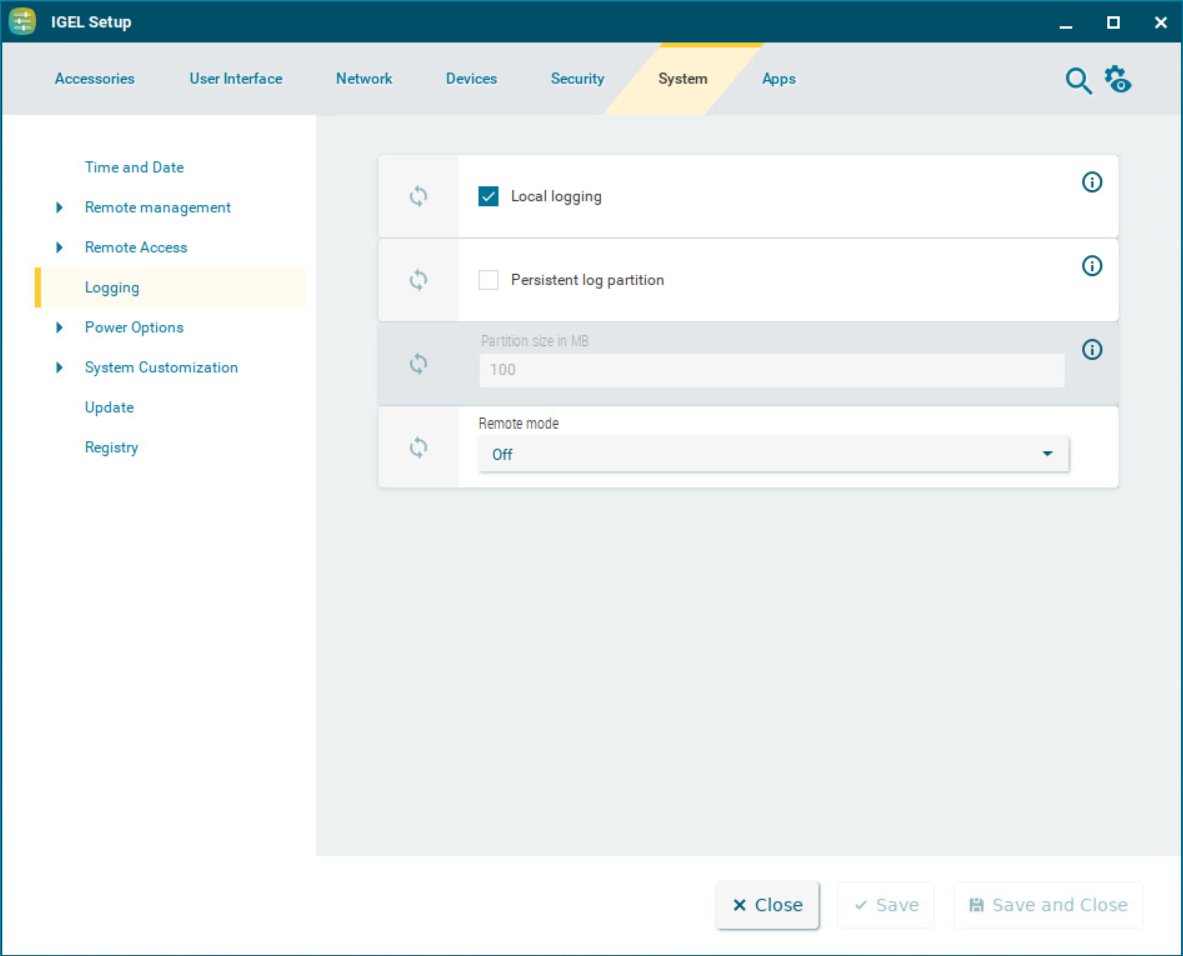Expand the Power Options tree node
Image resolution: width=1183 pixels, height=956 pixels.
(60, 328)
